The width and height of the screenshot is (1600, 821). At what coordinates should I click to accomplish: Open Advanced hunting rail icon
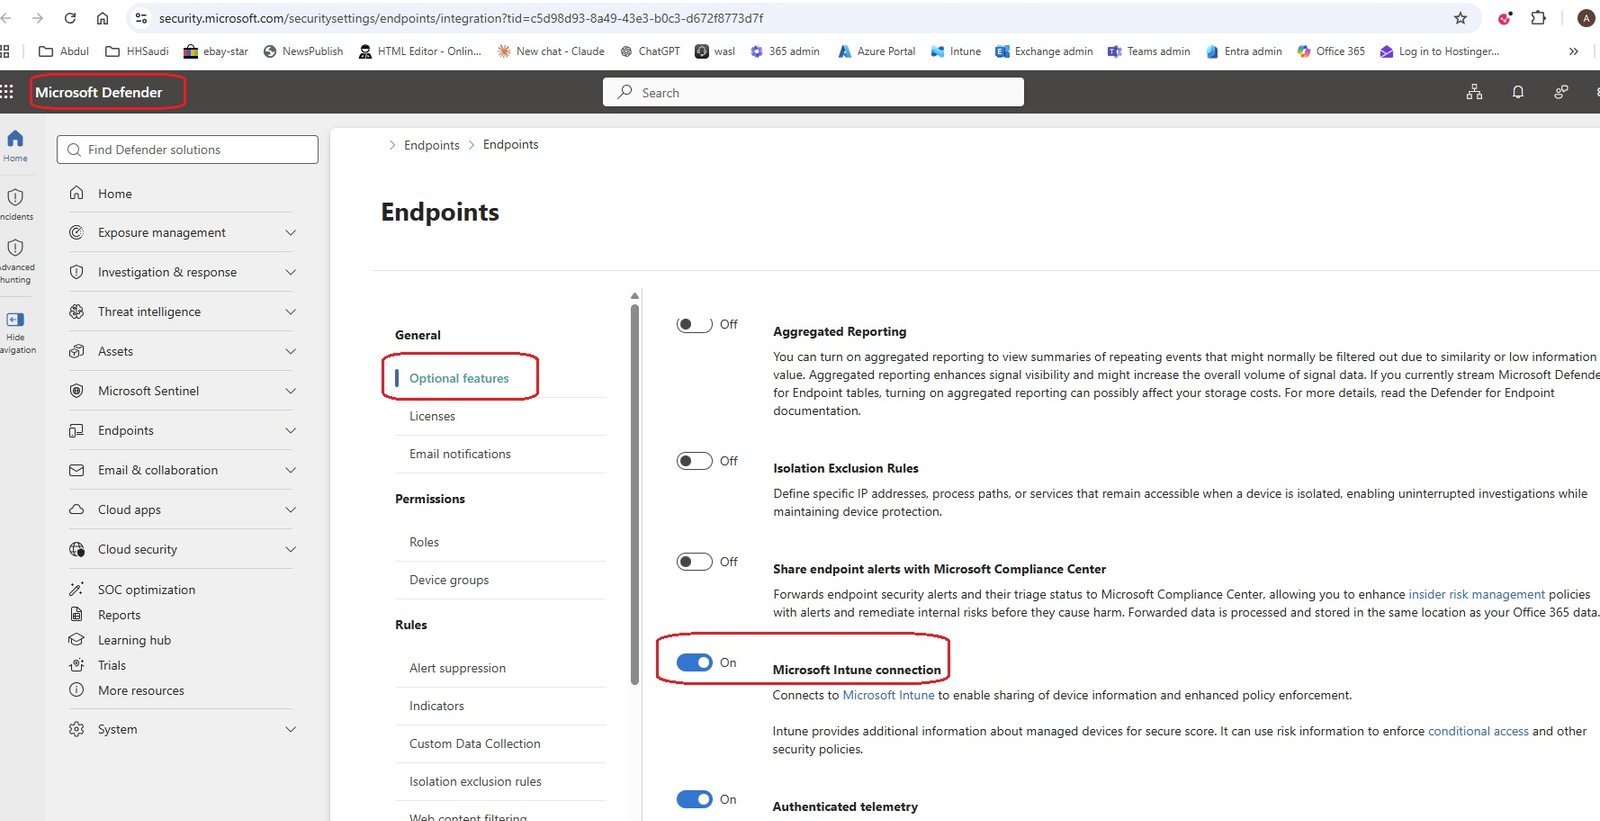(x=15, y=247)
